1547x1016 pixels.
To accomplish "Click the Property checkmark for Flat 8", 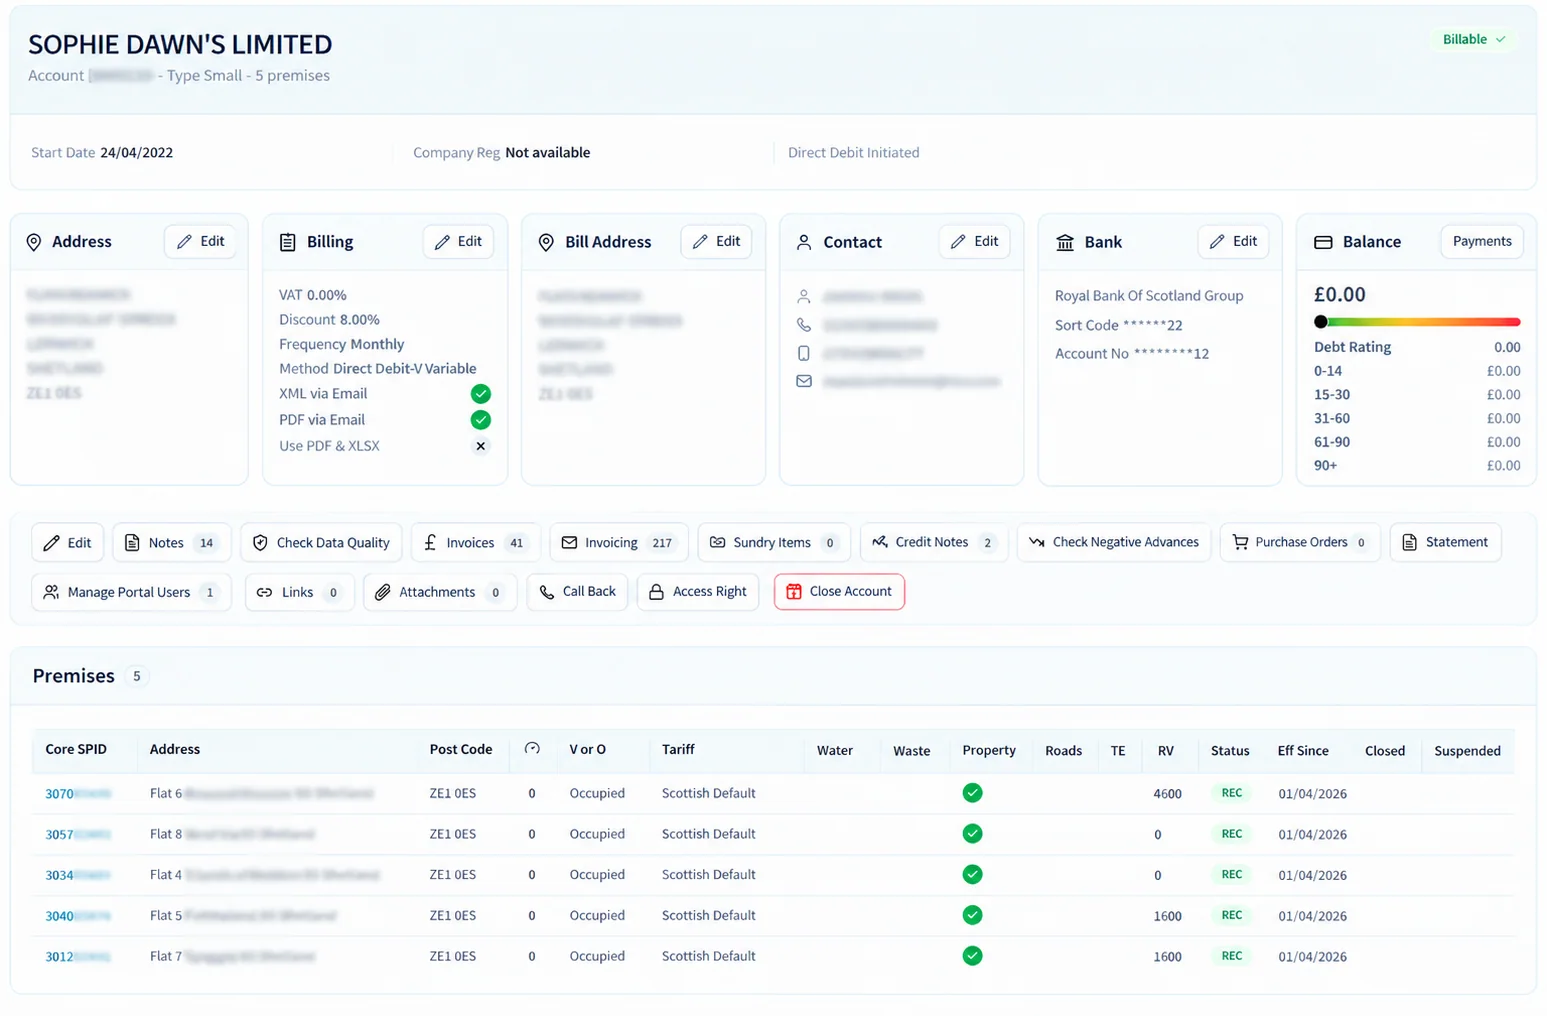I will click(972, 834).
